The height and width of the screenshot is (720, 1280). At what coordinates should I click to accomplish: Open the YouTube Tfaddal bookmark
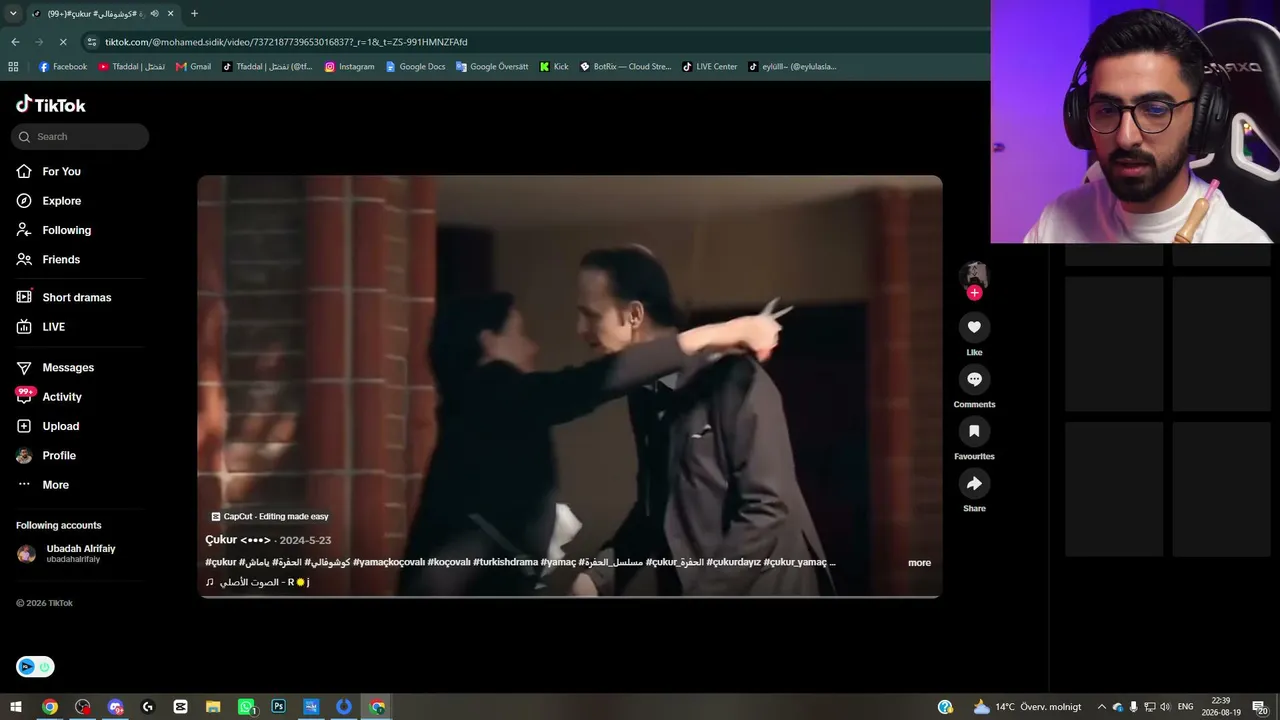click(x=132, y=67)
